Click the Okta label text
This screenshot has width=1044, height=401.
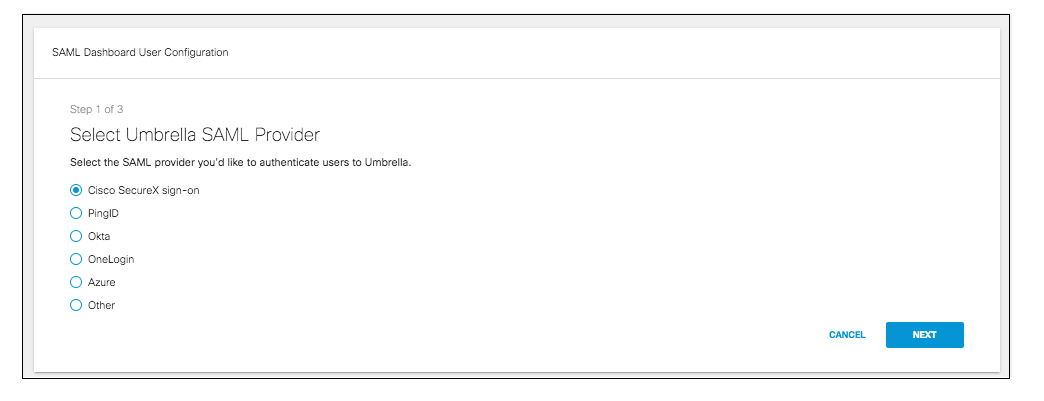coord(99,236)
